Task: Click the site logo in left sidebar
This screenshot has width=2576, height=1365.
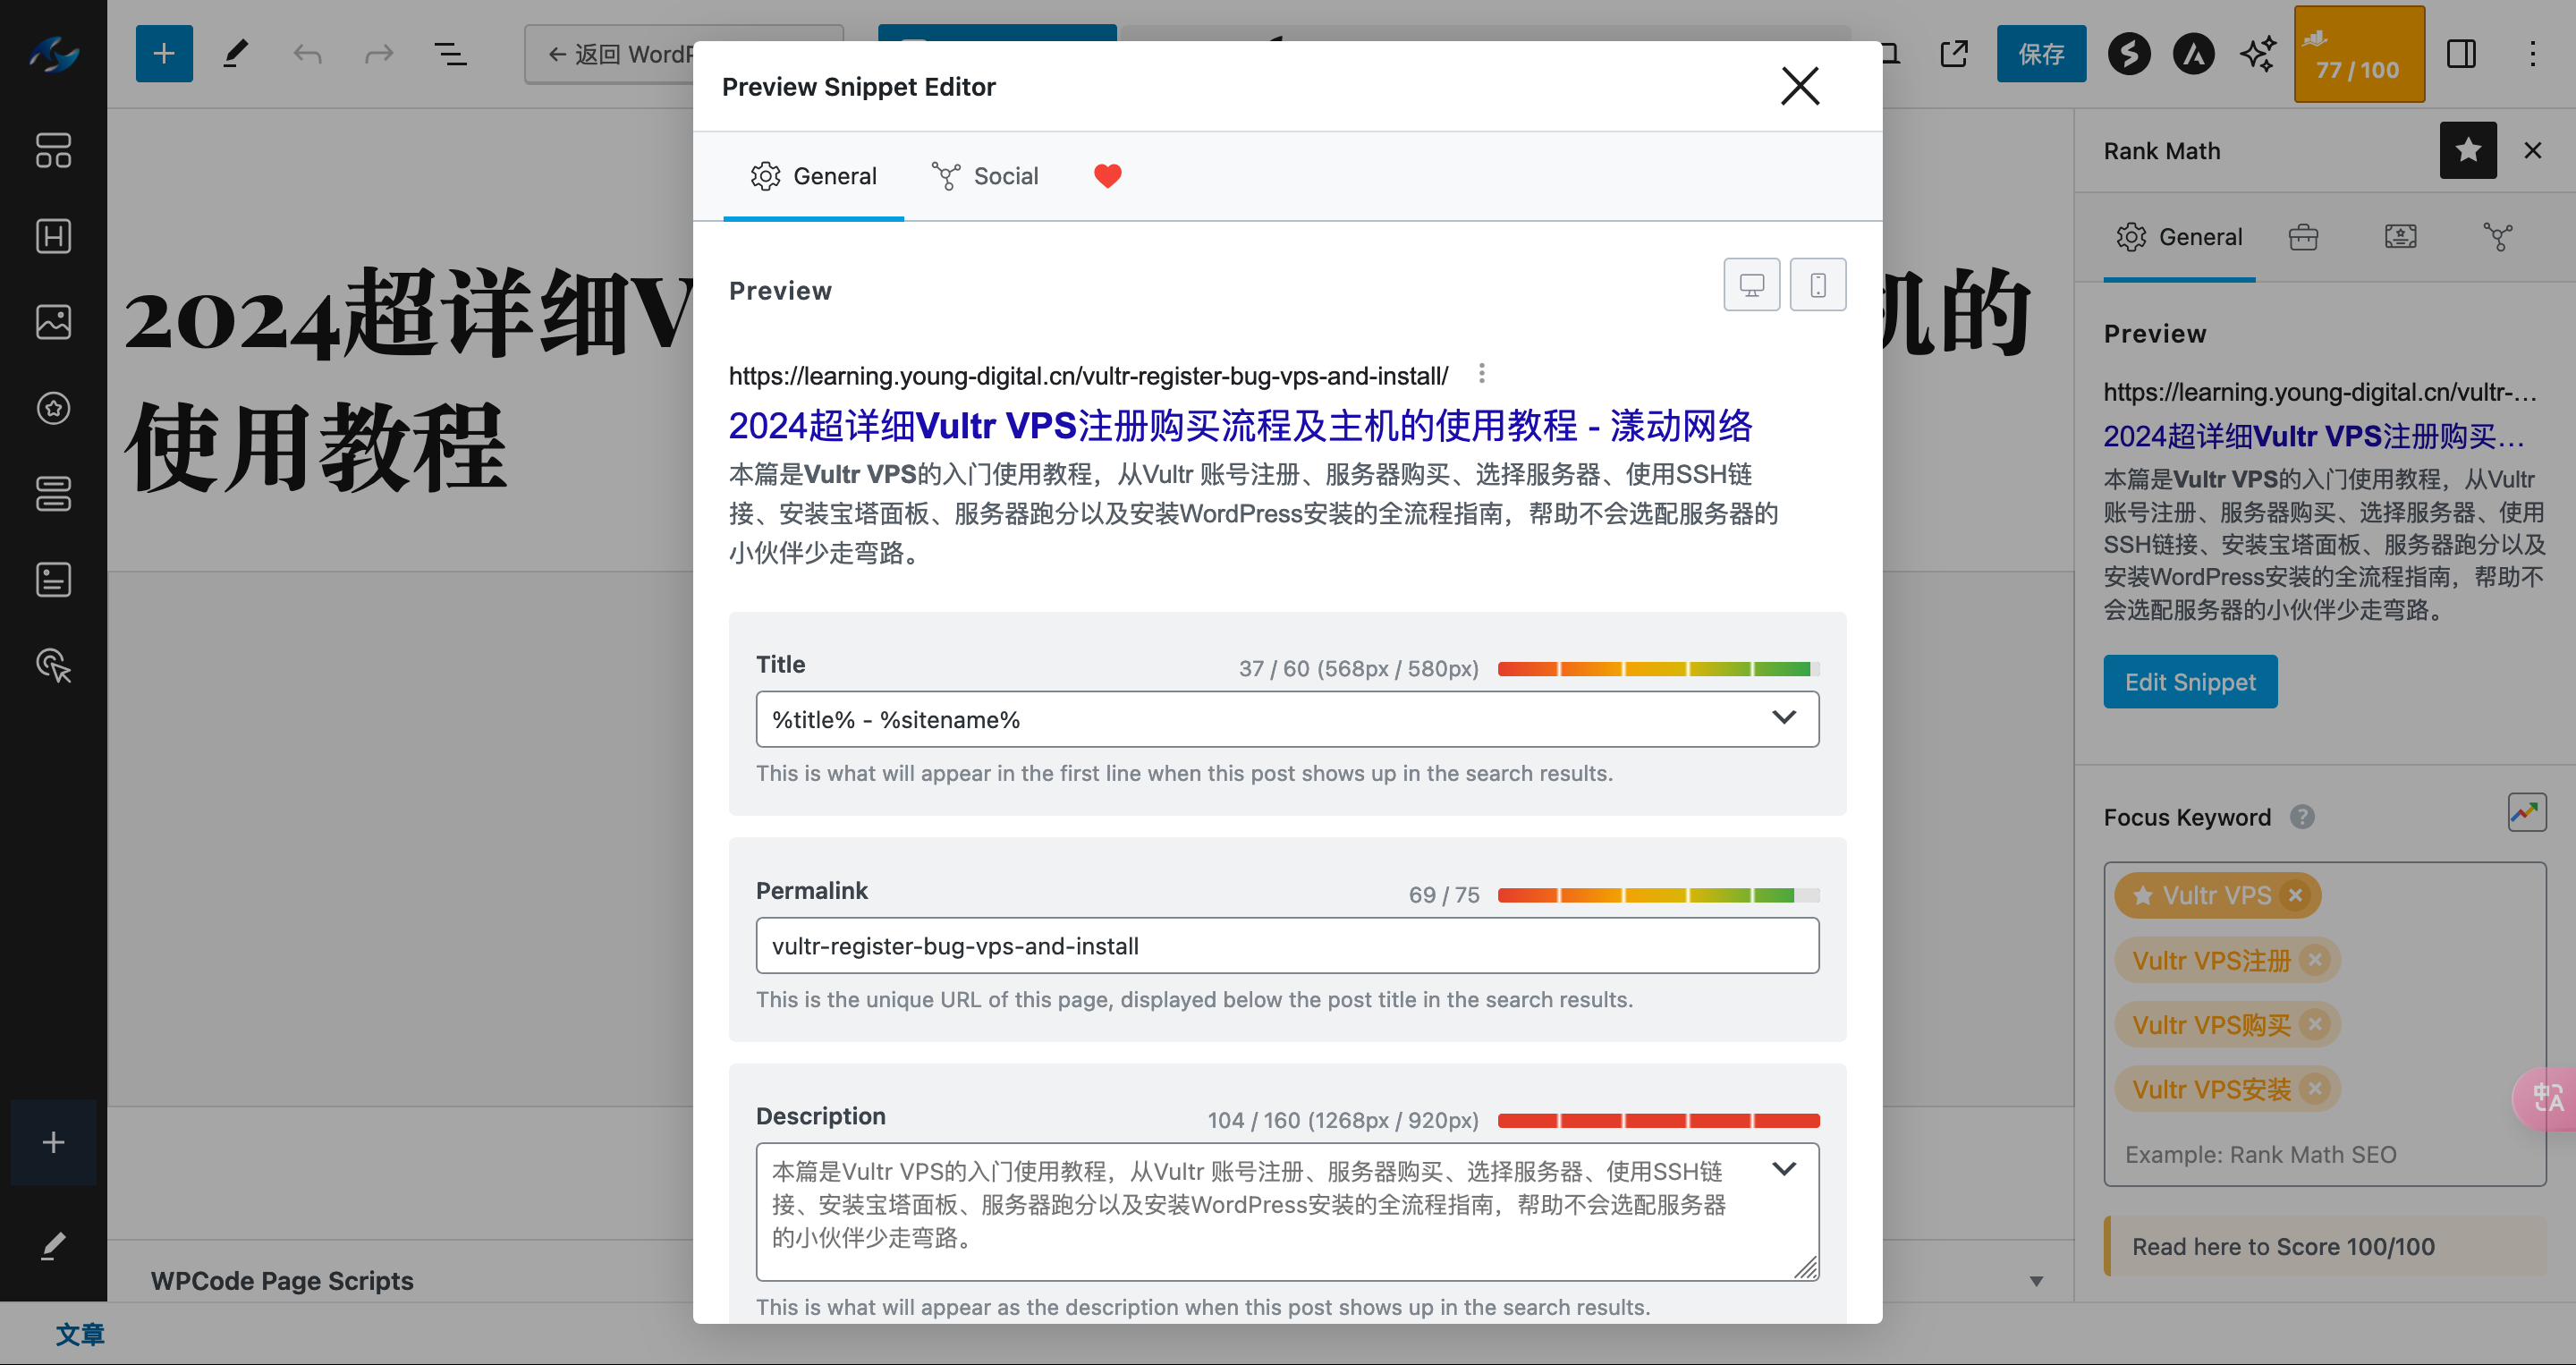Action: pos(53,54)
